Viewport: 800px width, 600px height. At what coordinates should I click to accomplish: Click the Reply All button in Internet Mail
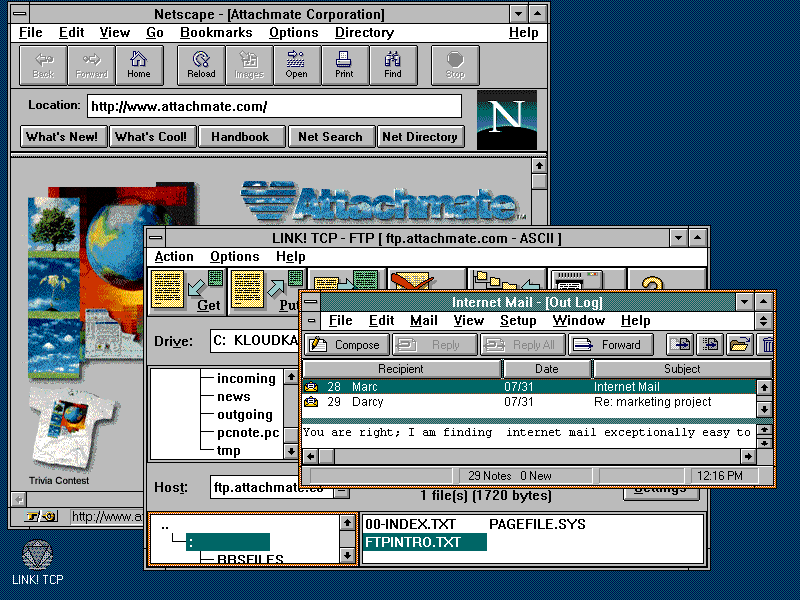click(x=523, y=345)
